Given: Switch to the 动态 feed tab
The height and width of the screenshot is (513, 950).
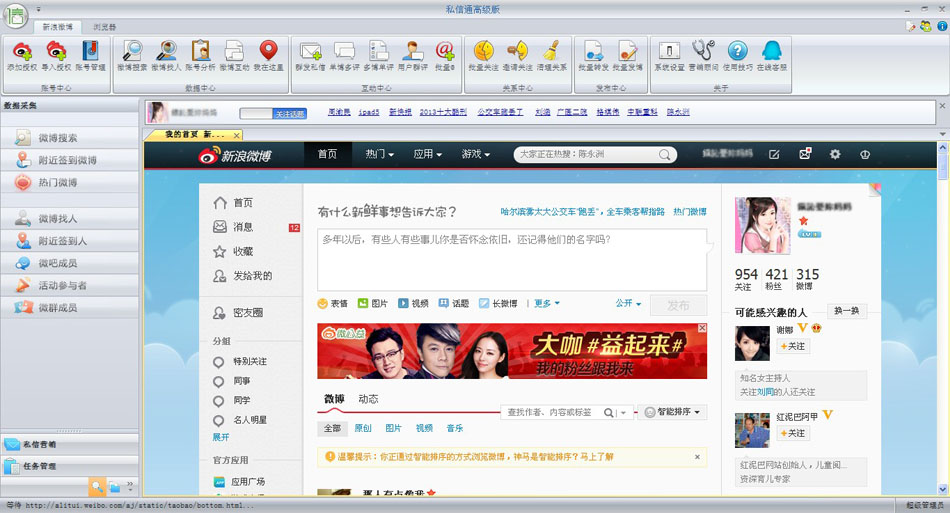Looking at the screenshot, I should [x=368, y=399].
